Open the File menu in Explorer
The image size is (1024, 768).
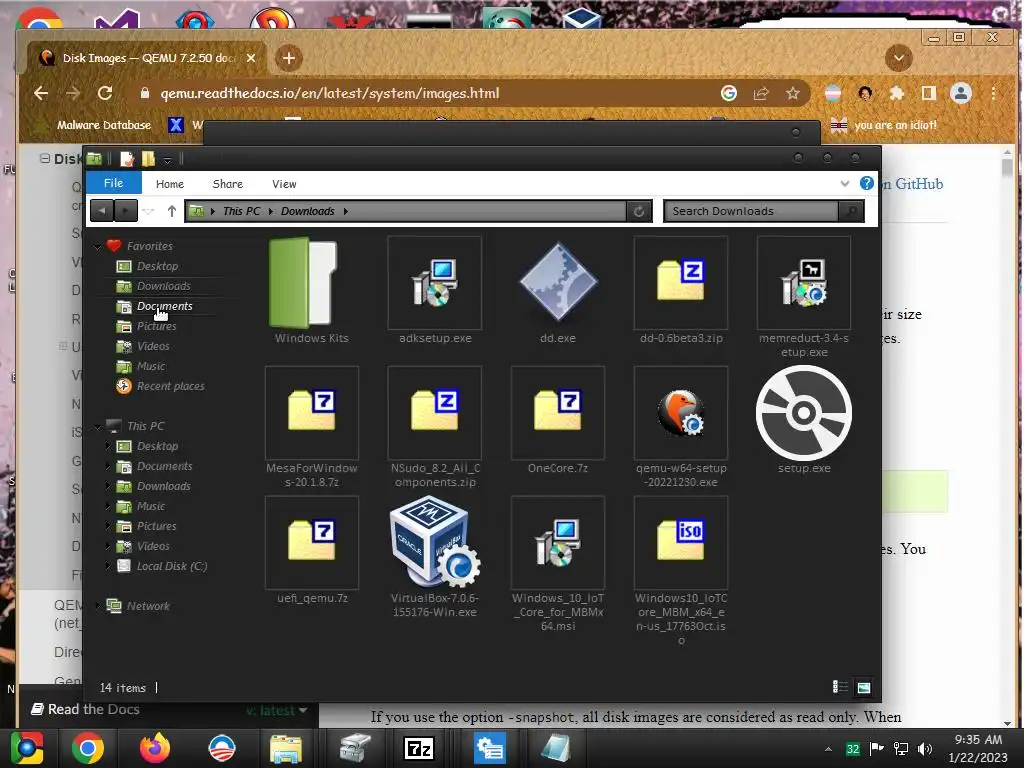click(114, 183)
